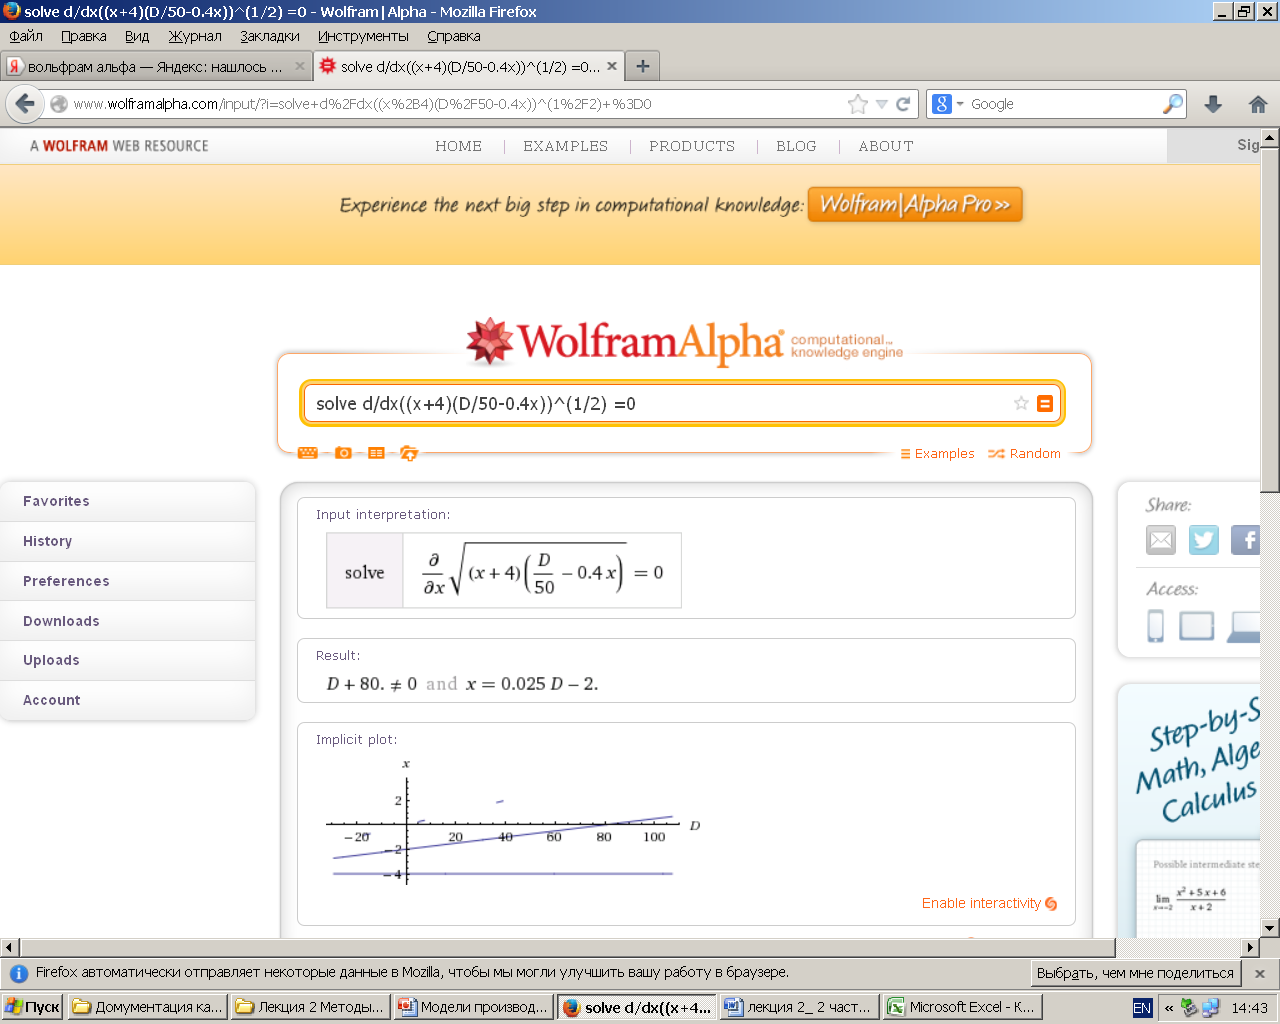The width and height of the screenshot is (1280, 1024).
Task: Open the extended keyboard icon below the query box
Action: click(x=308, y=453)
